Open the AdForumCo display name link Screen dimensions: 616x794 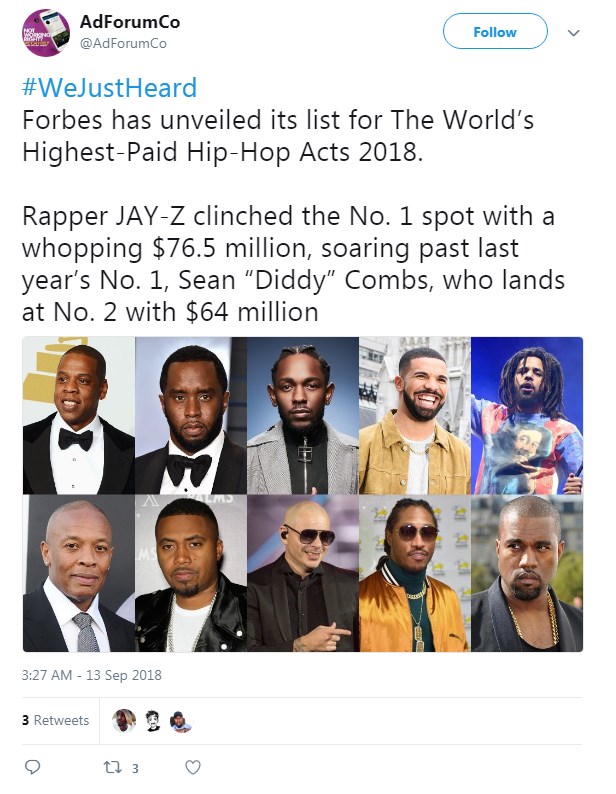130,22
